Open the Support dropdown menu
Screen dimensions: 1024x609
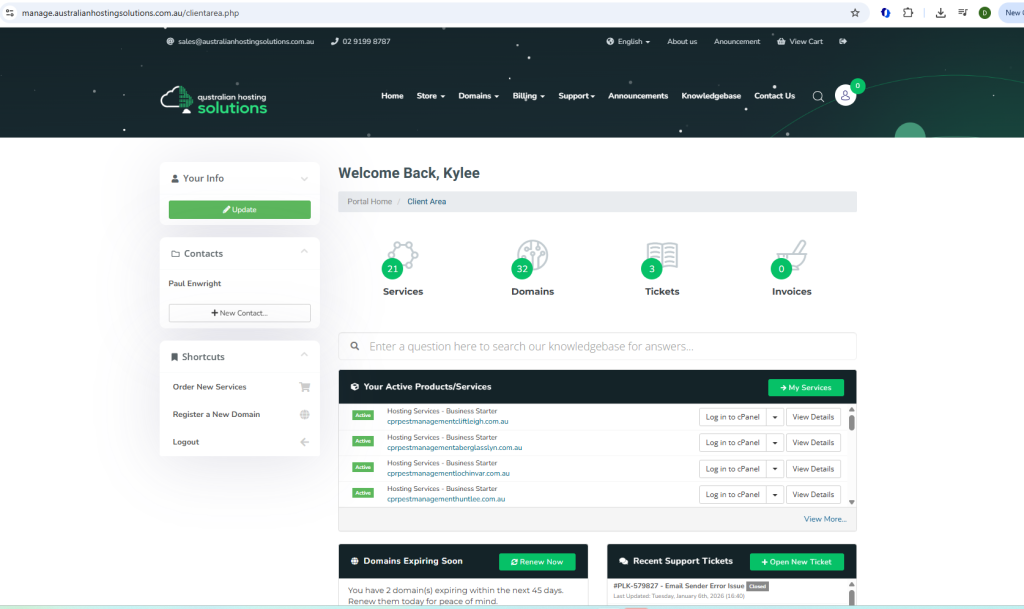click(x=576, y=96)
